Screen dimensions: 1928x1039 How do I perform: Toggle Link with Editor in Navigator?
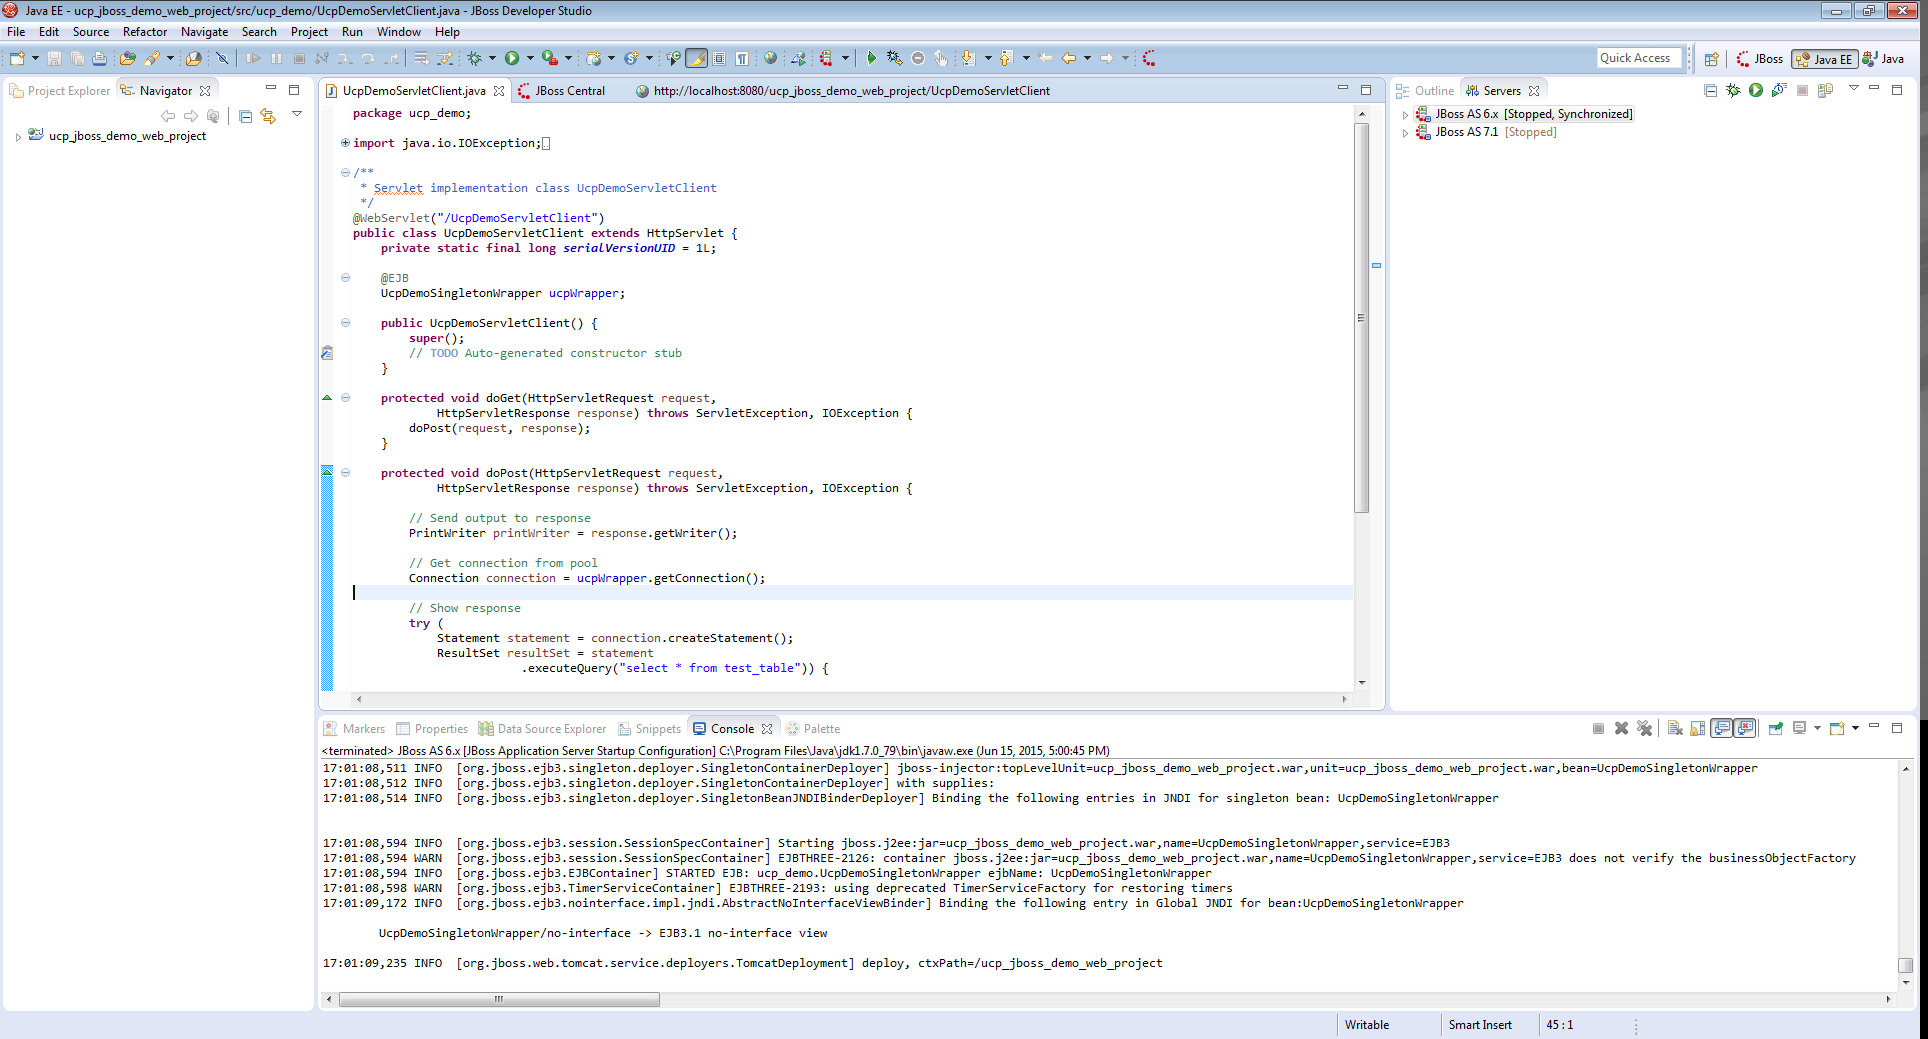[268, 116]
